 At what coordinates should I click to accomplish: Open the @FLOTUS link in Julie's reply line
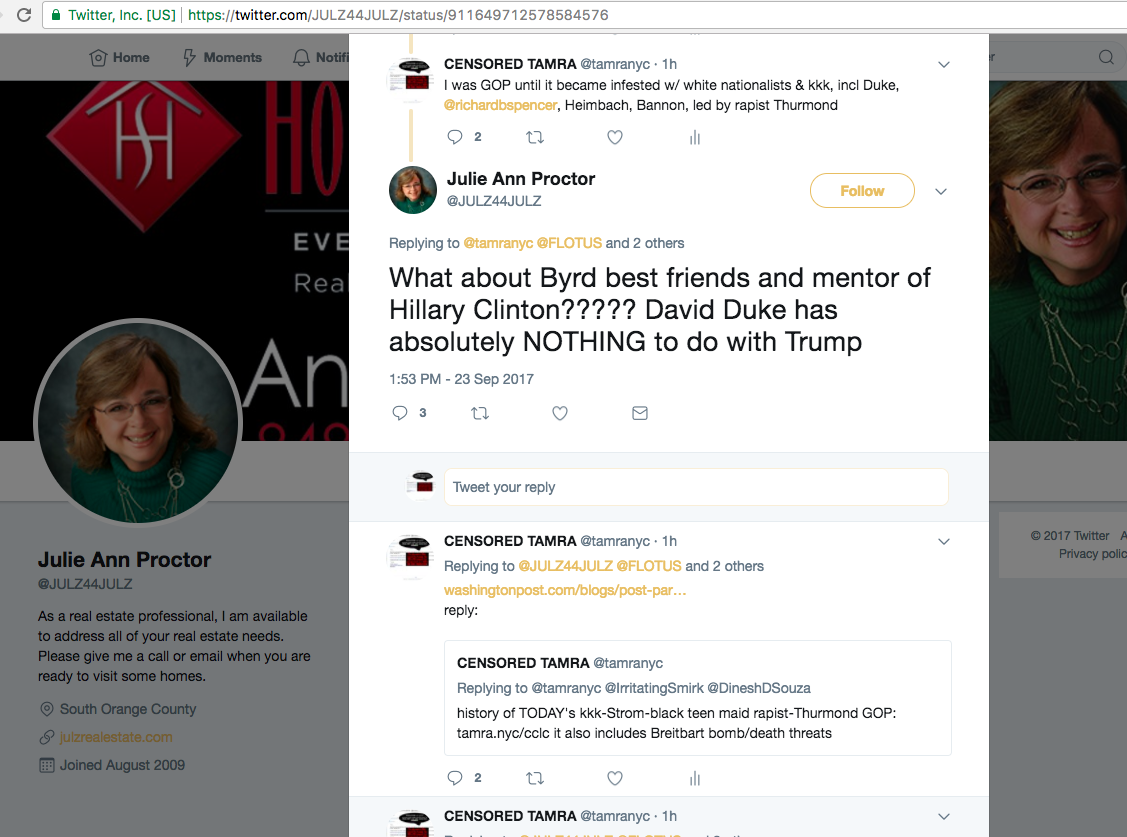(x=569, y=243)
